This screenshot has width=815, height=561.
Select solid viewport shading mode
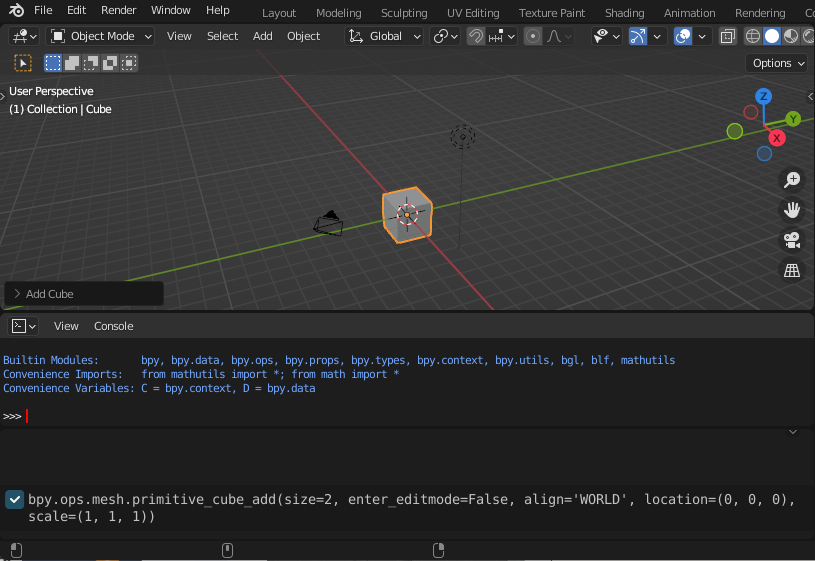772,36
